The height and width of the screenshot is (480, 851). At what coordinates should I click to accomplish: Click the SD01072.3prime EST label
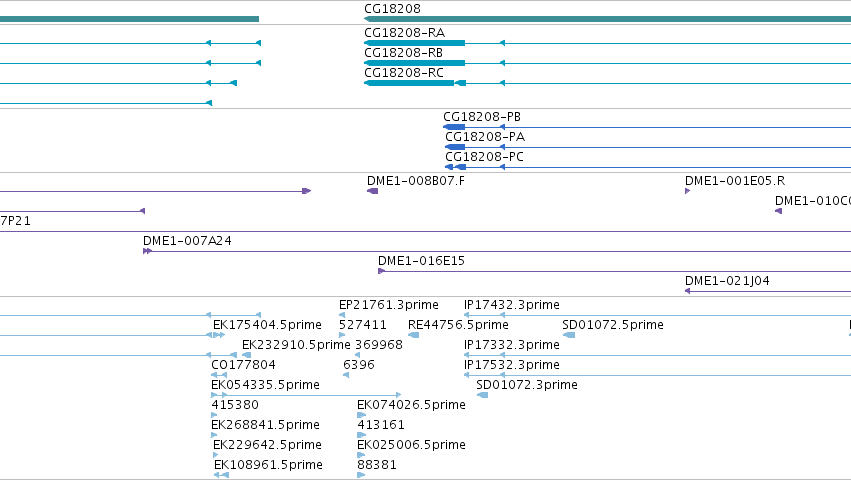click(x=527, y=385)
